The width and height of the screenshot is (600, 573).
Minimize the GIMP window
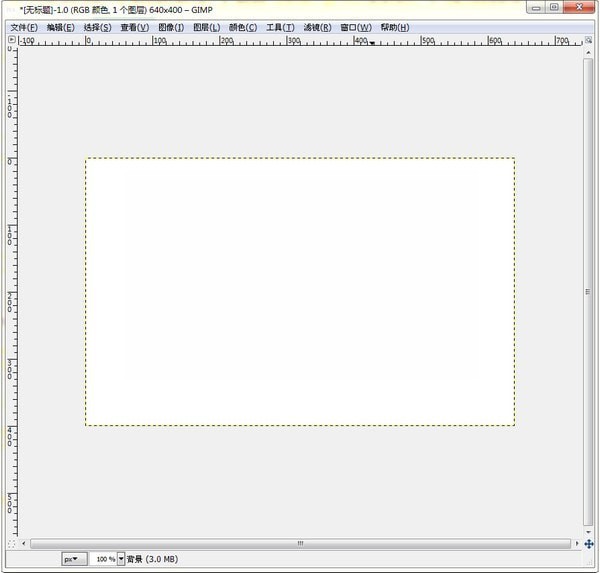[x=536, y=8]
